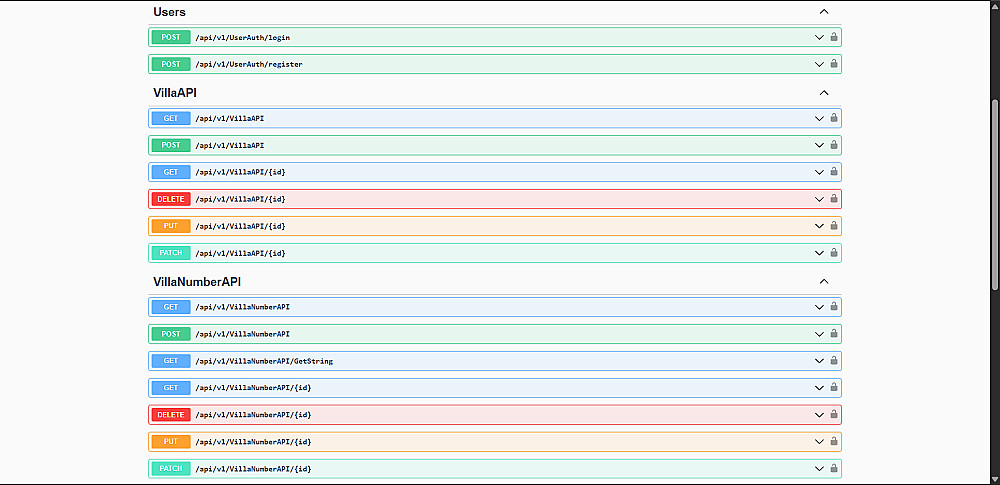Image resolution: width=1000 pixels, height=485 pixels.
Task: Click lock icon on DELETE VillaNumberAPI/{id} row
Action: pyautogui.click(x=834, y=415)
